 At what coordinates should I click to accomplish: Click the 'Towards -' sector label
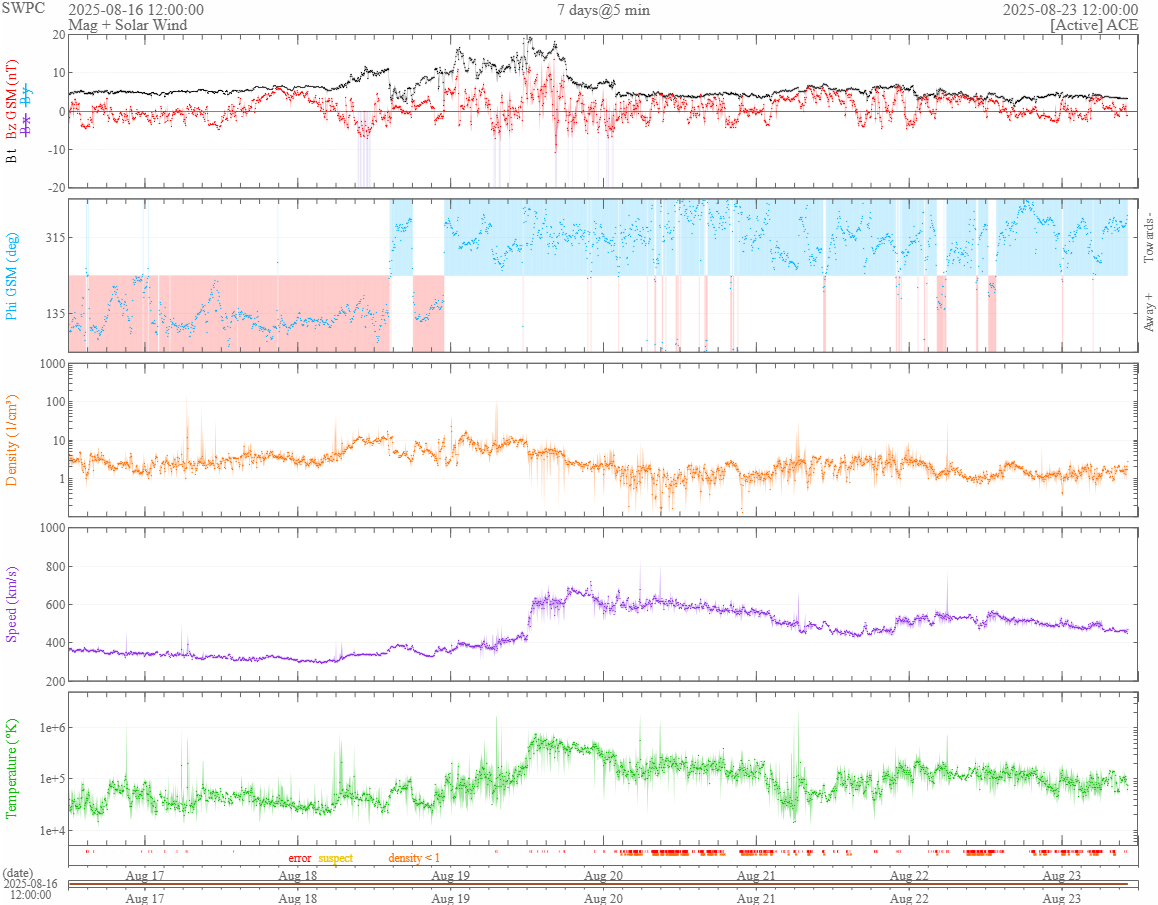pyautogui.click(x=1148, y=239)
